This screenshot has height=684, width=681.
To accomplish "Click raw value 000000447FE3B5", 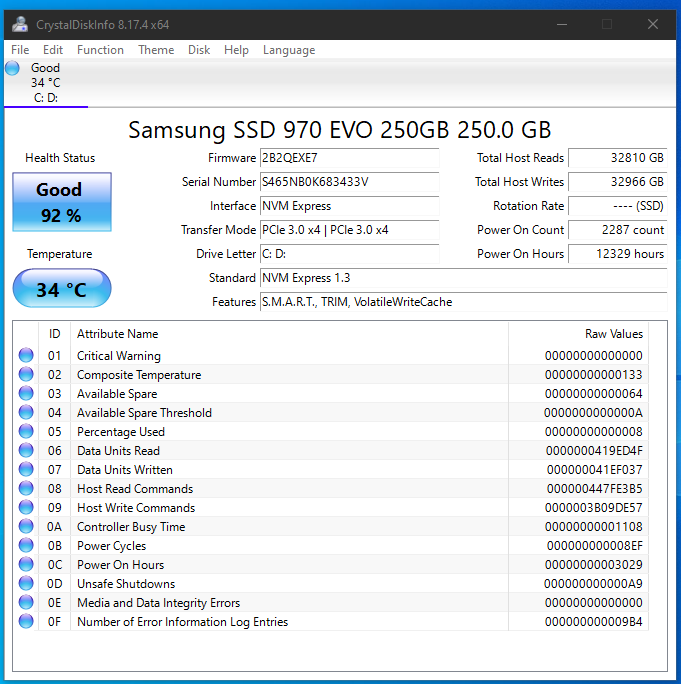I will coord(595,489).
